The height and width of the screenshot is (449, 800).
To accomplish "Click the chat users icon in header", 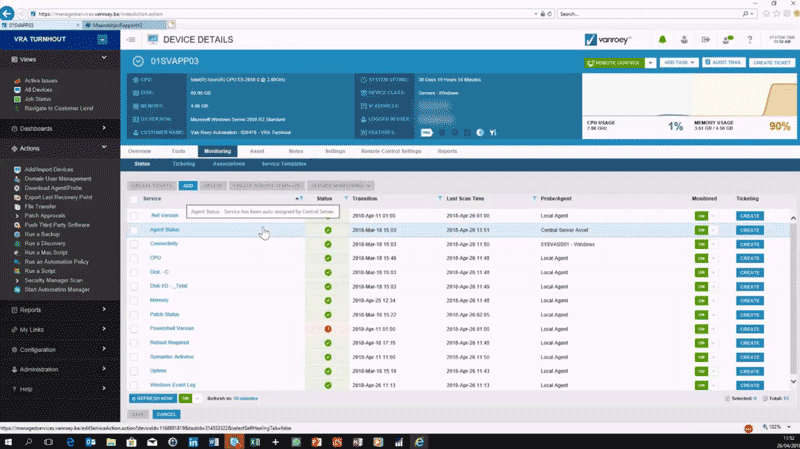I will (728, 39).
